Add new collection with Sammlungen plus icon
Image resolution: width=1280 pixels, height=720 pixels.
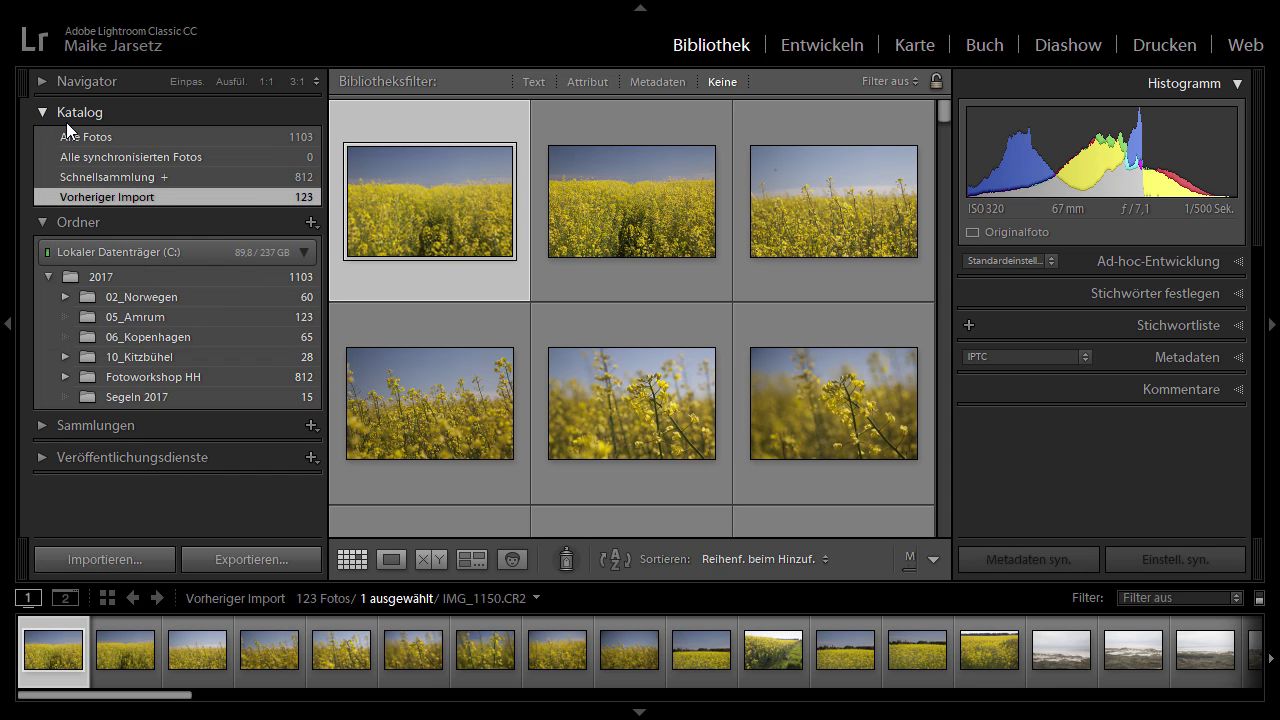(311, 425)
